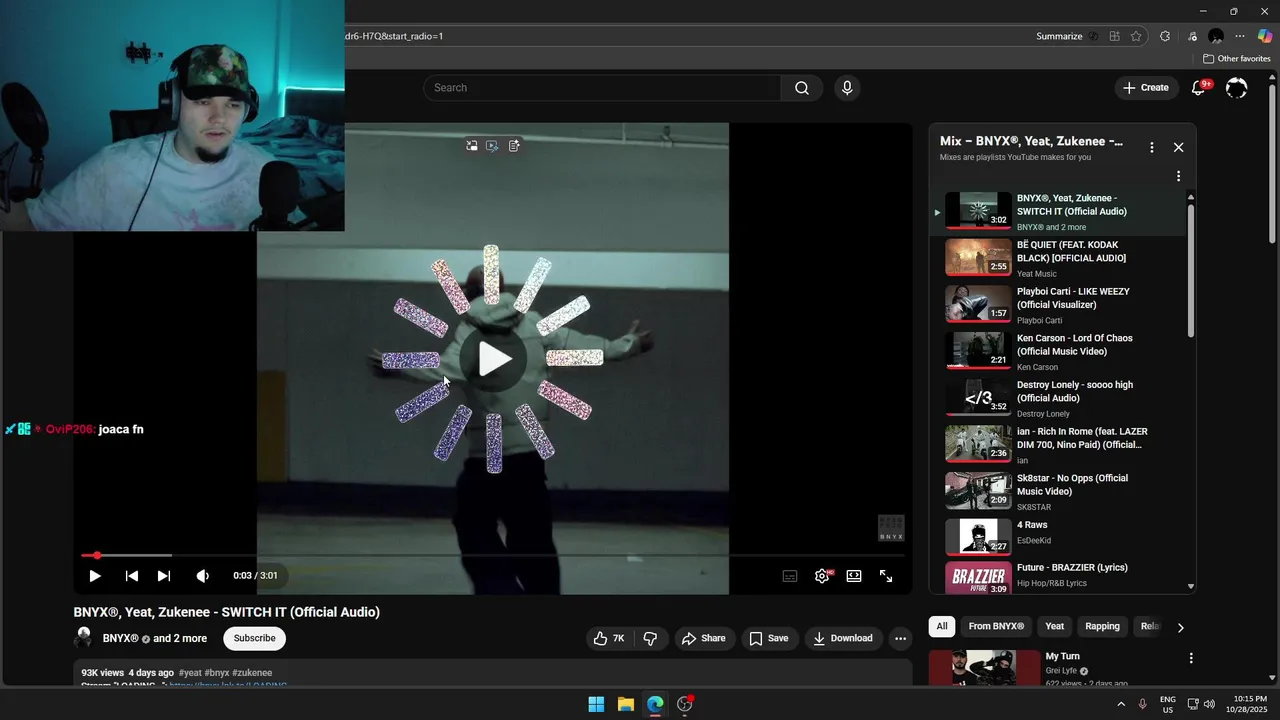Viewport: 1280px width, 720px height.
Task: Mute the video volume speaker icon
Action: [203, 576]
